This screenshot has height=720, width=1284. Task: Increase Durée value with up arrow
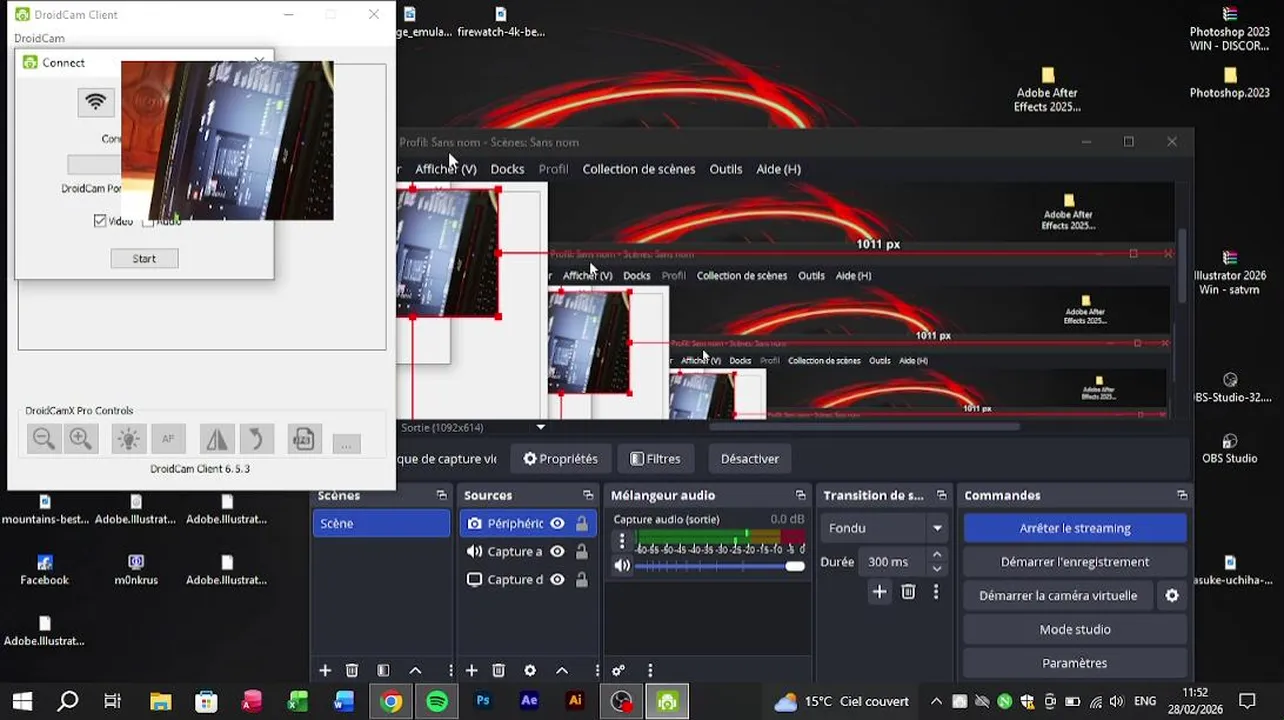[937, 555]
